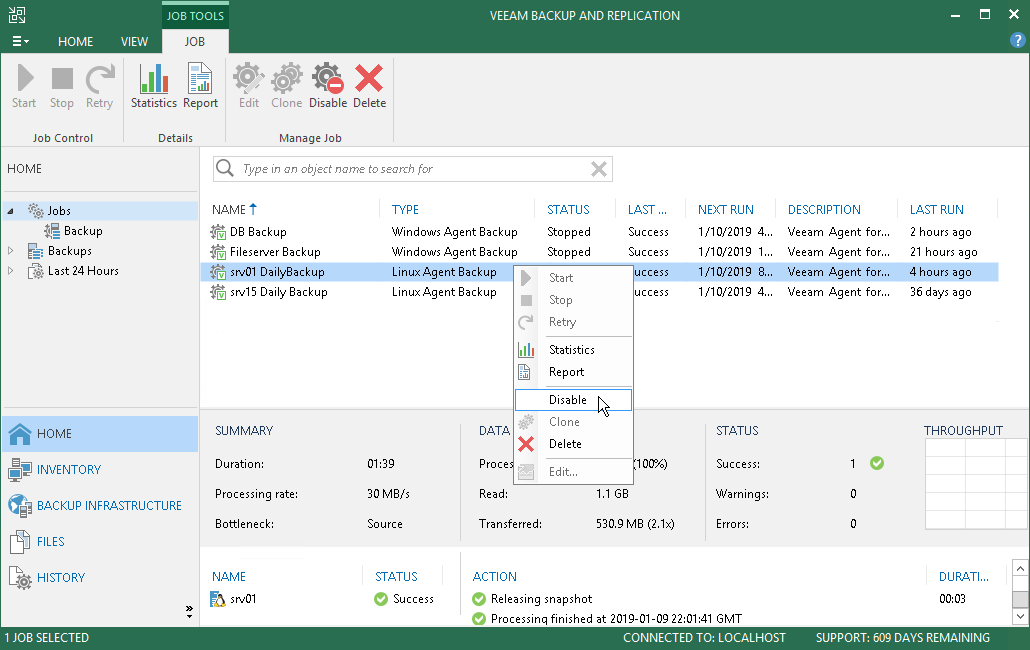The image size is (1030, 650).
Task: Sort by the LAST RUN column header
Action: (x=937, y=209)
